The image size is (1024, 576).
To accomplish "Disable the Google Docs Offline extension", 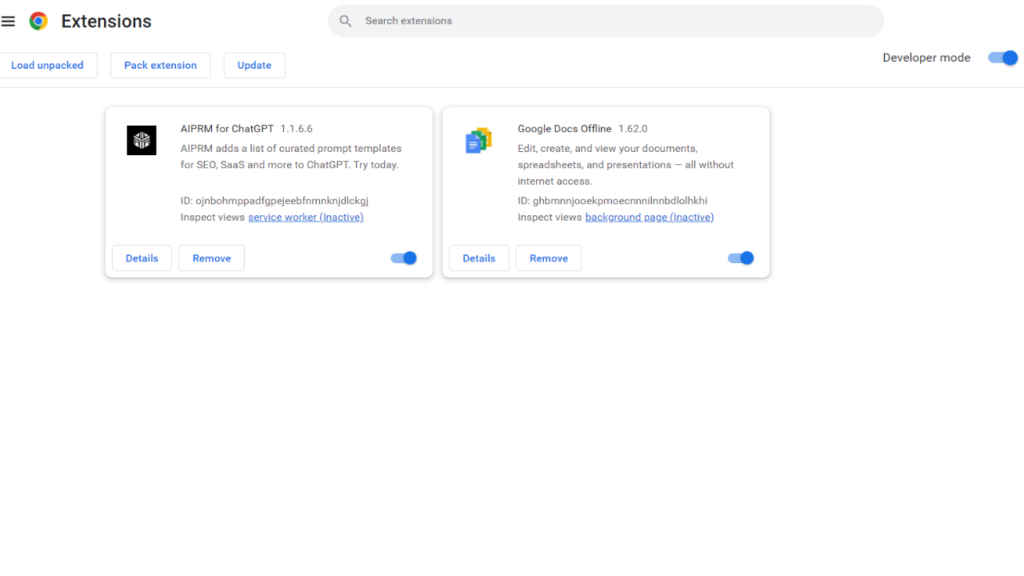I will click(x=741, y=258).
